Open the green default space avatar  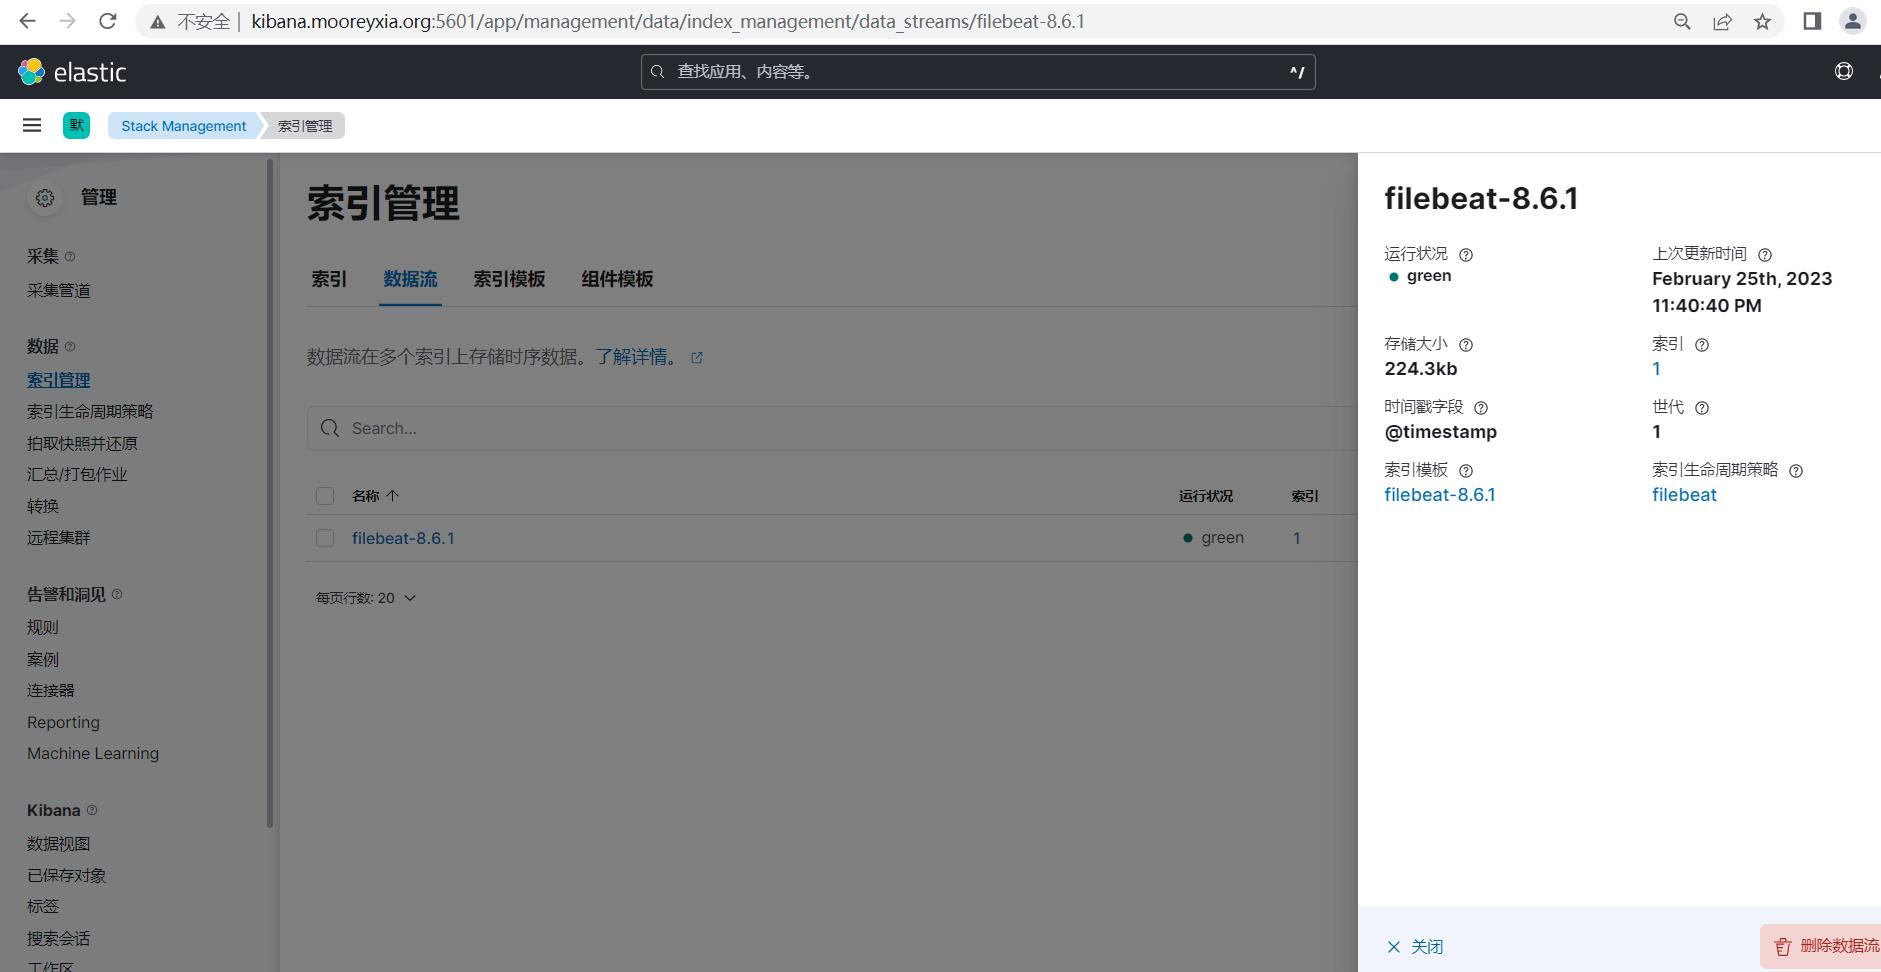[x=76, y=125]
